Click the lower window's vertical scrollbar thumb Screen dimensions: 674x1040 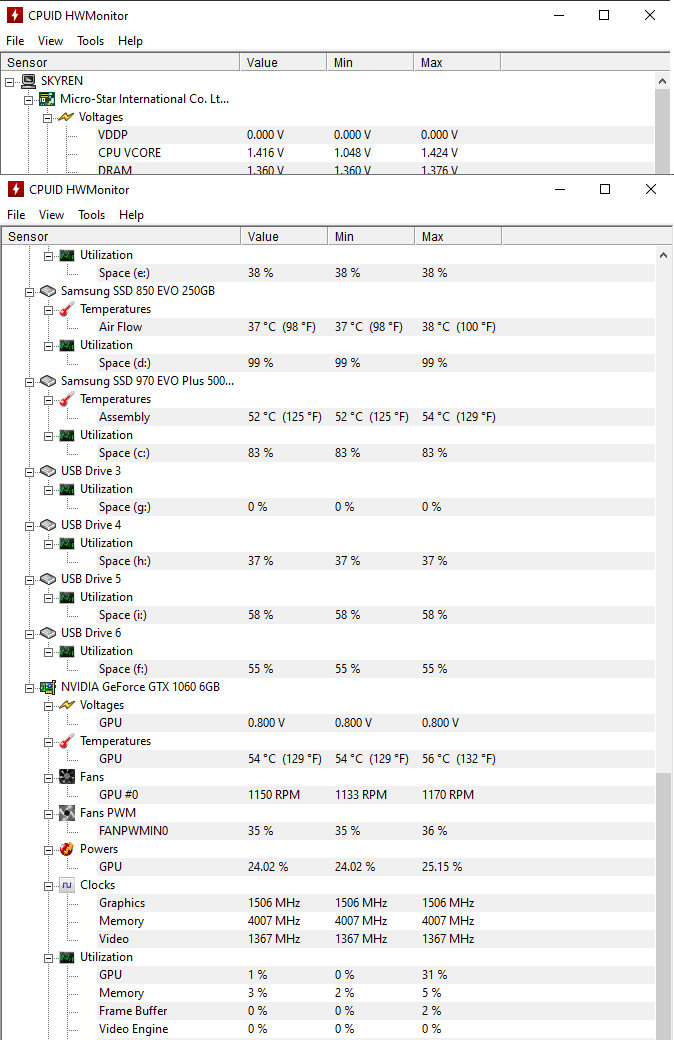[663, 900]
